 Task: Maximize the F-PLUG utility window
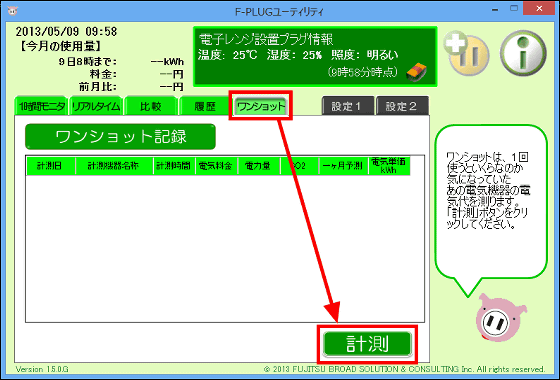[514, 9]
